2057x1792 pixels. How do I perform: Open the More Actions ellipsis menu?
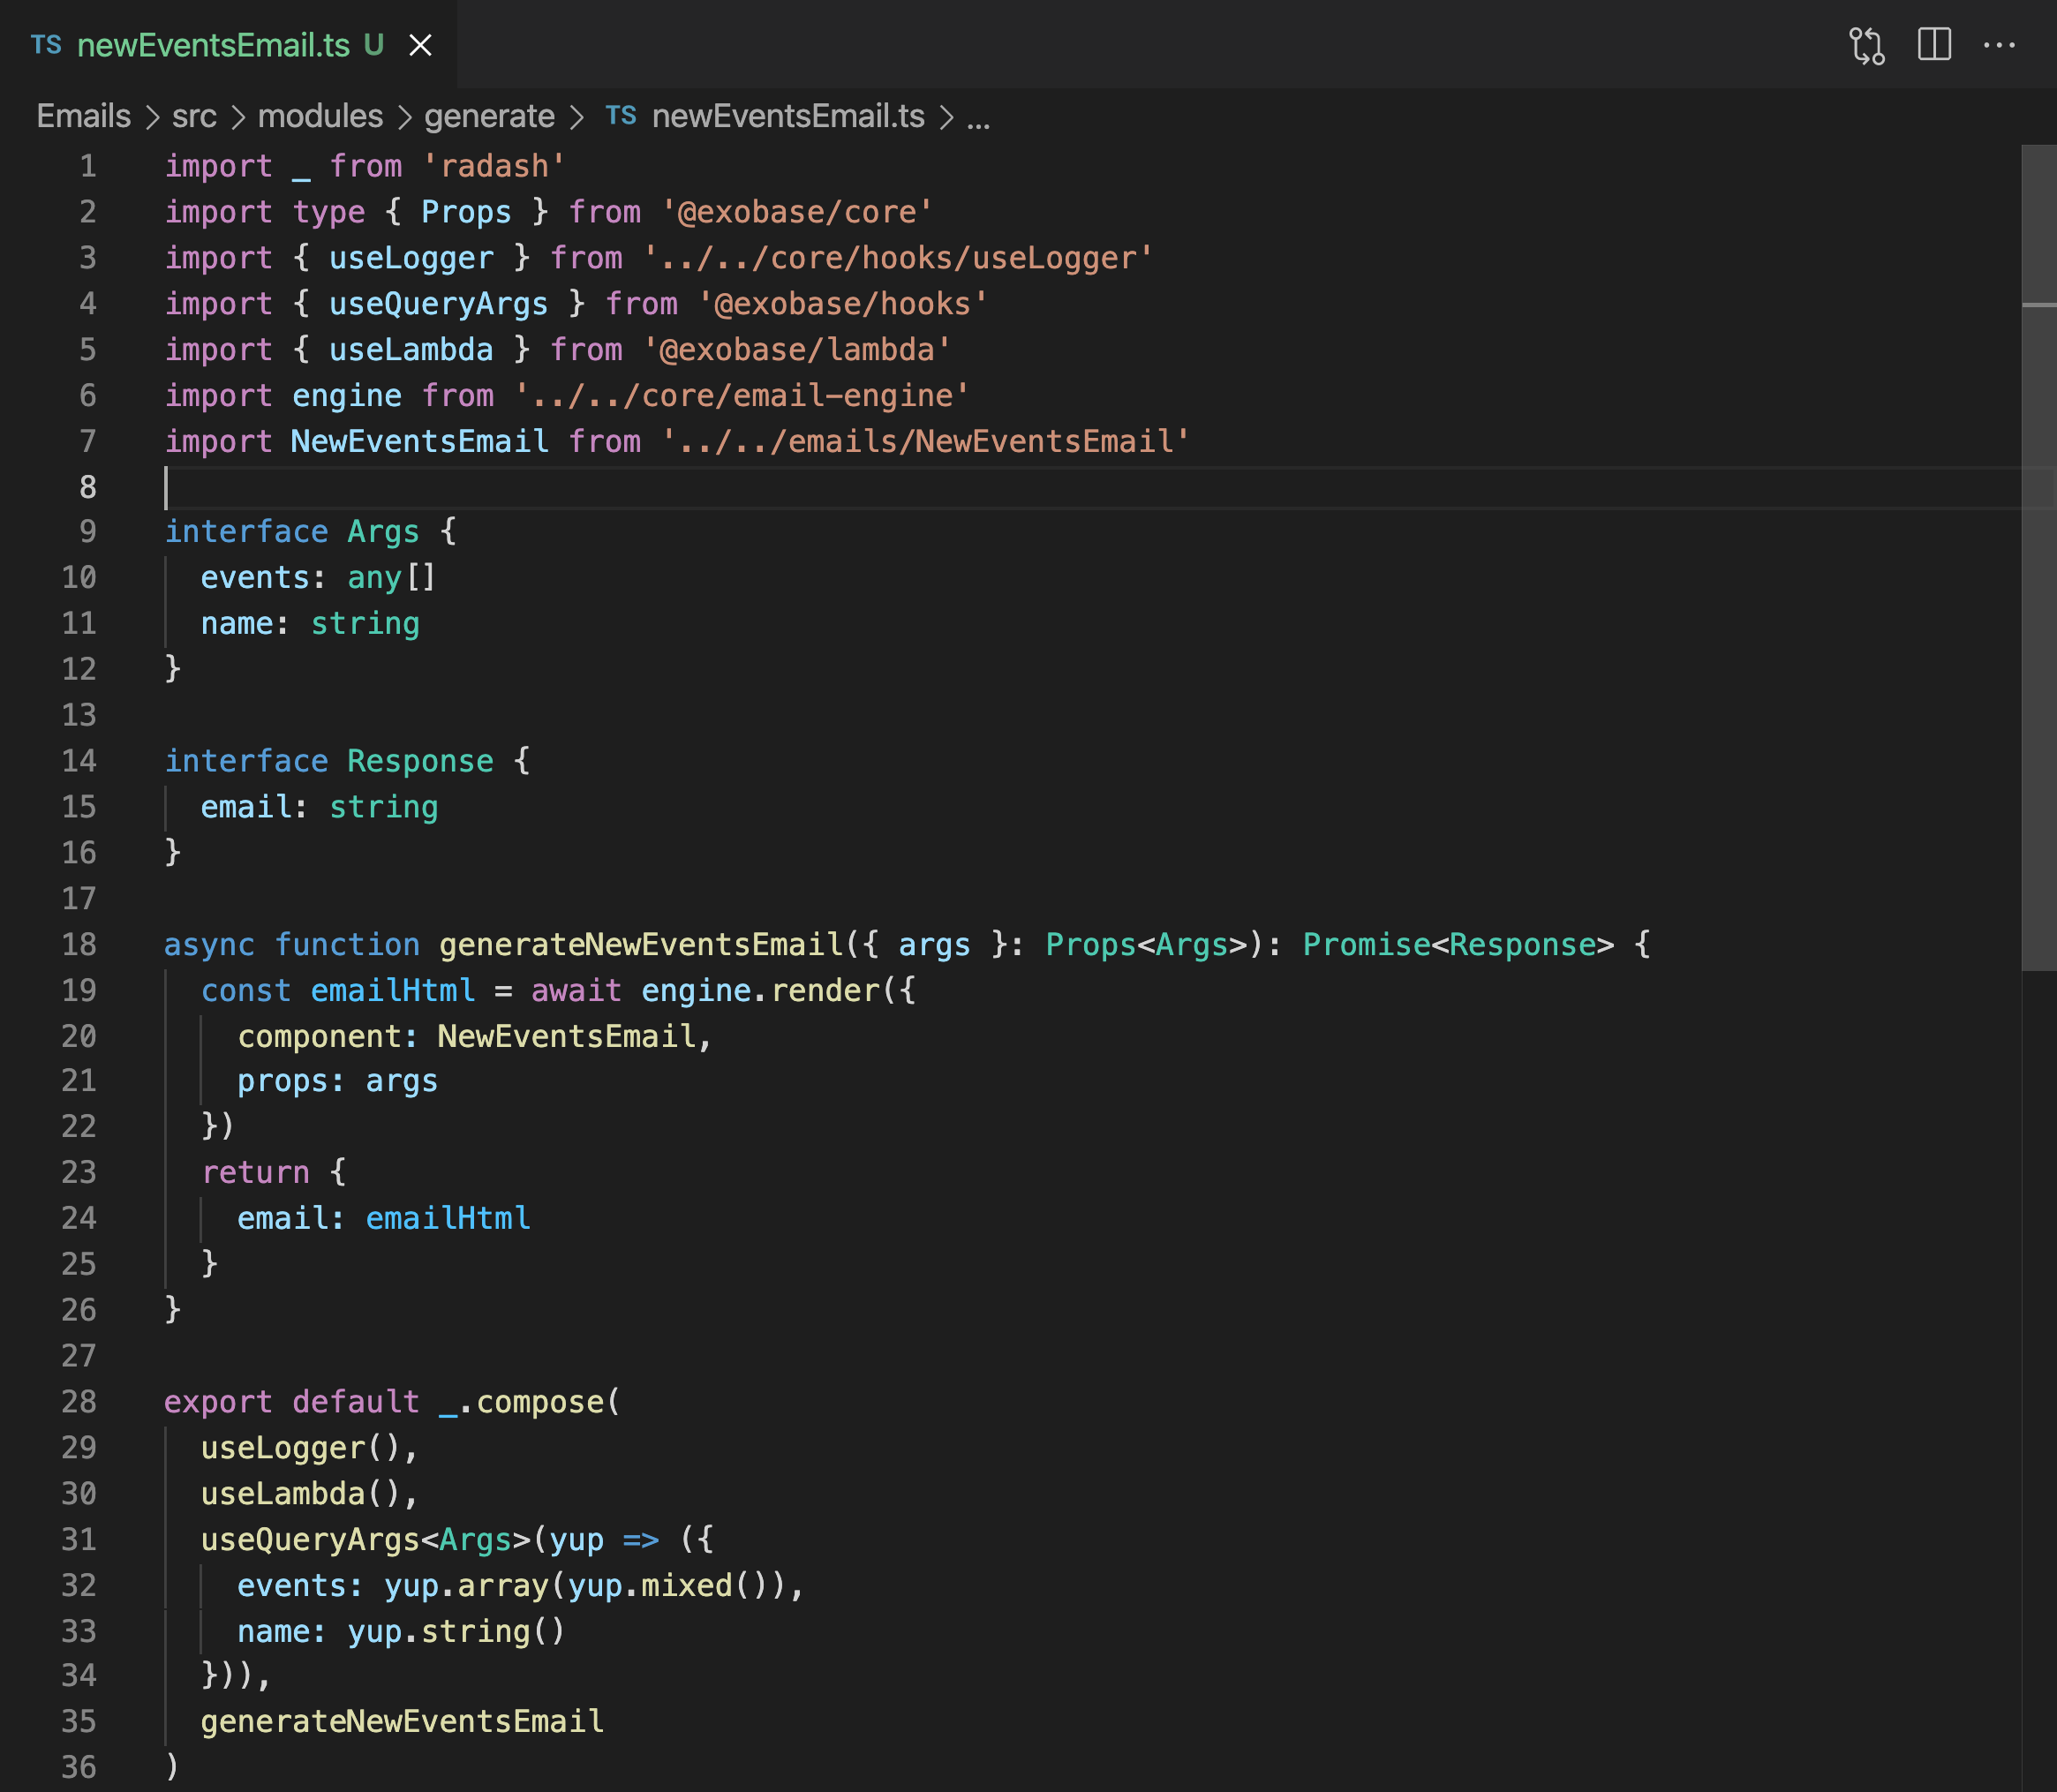pyautogui.click(x=2000, y=44)
